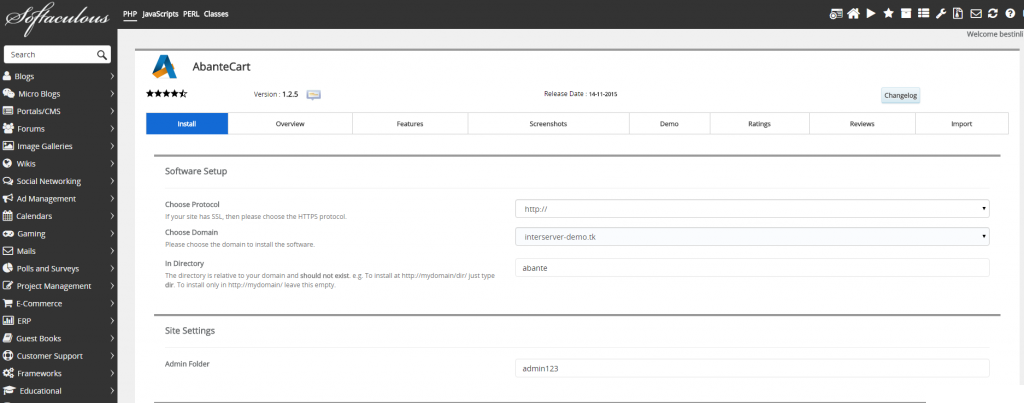Open backups zip file icon

pos(958,14)
